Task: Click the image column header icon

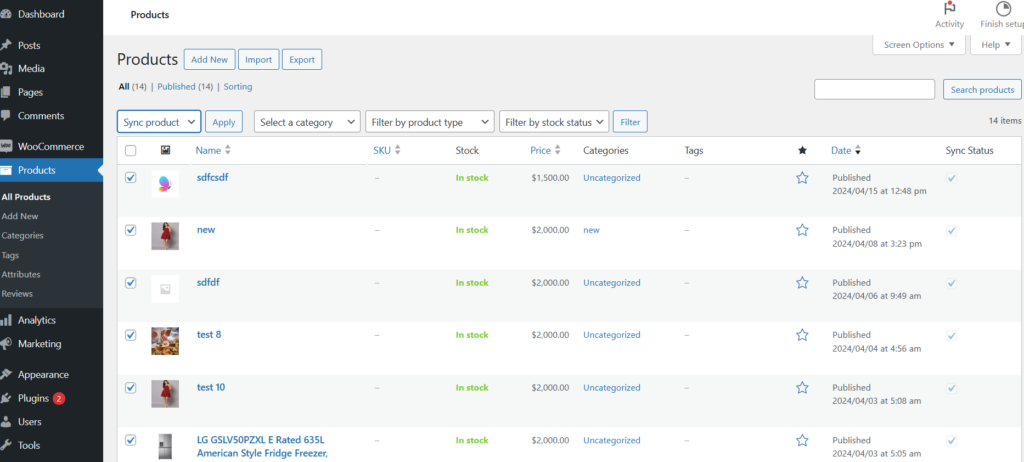Action: click(165, 150)
